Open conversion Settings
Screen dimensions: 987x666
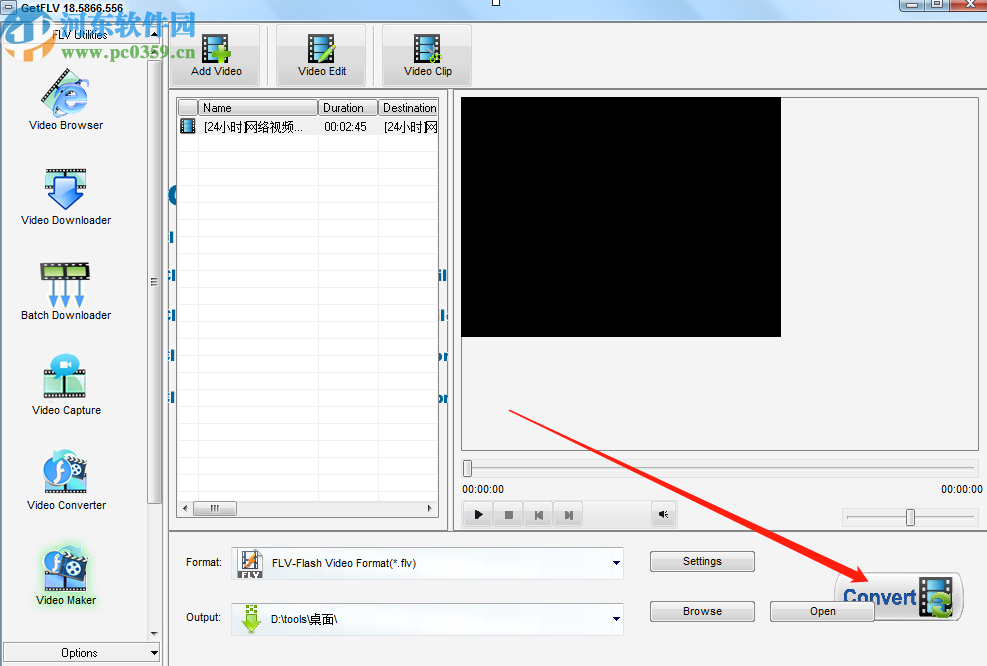pos(702,561)
